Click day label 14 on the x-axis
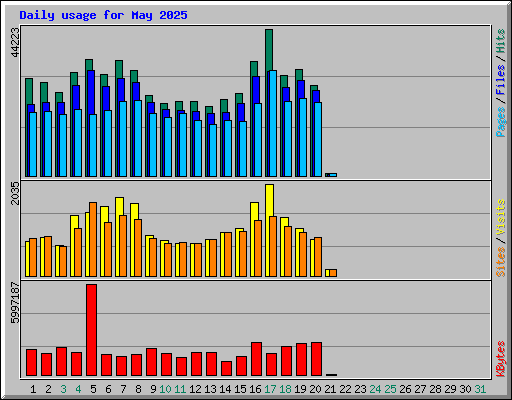The height and width of the screenshot is (400, 512). pos(225,389)
